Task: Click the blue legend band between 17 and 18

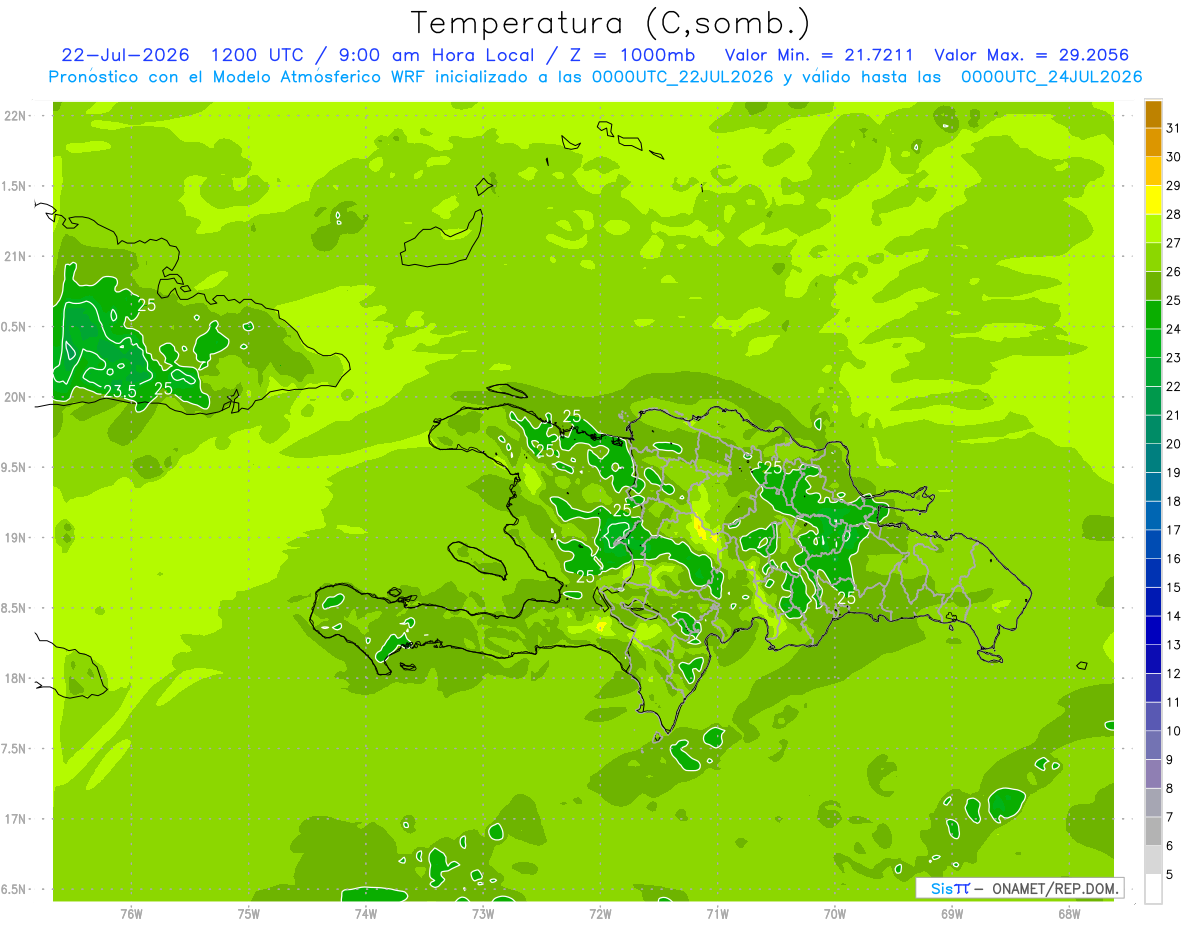Action: (1153, 515)
